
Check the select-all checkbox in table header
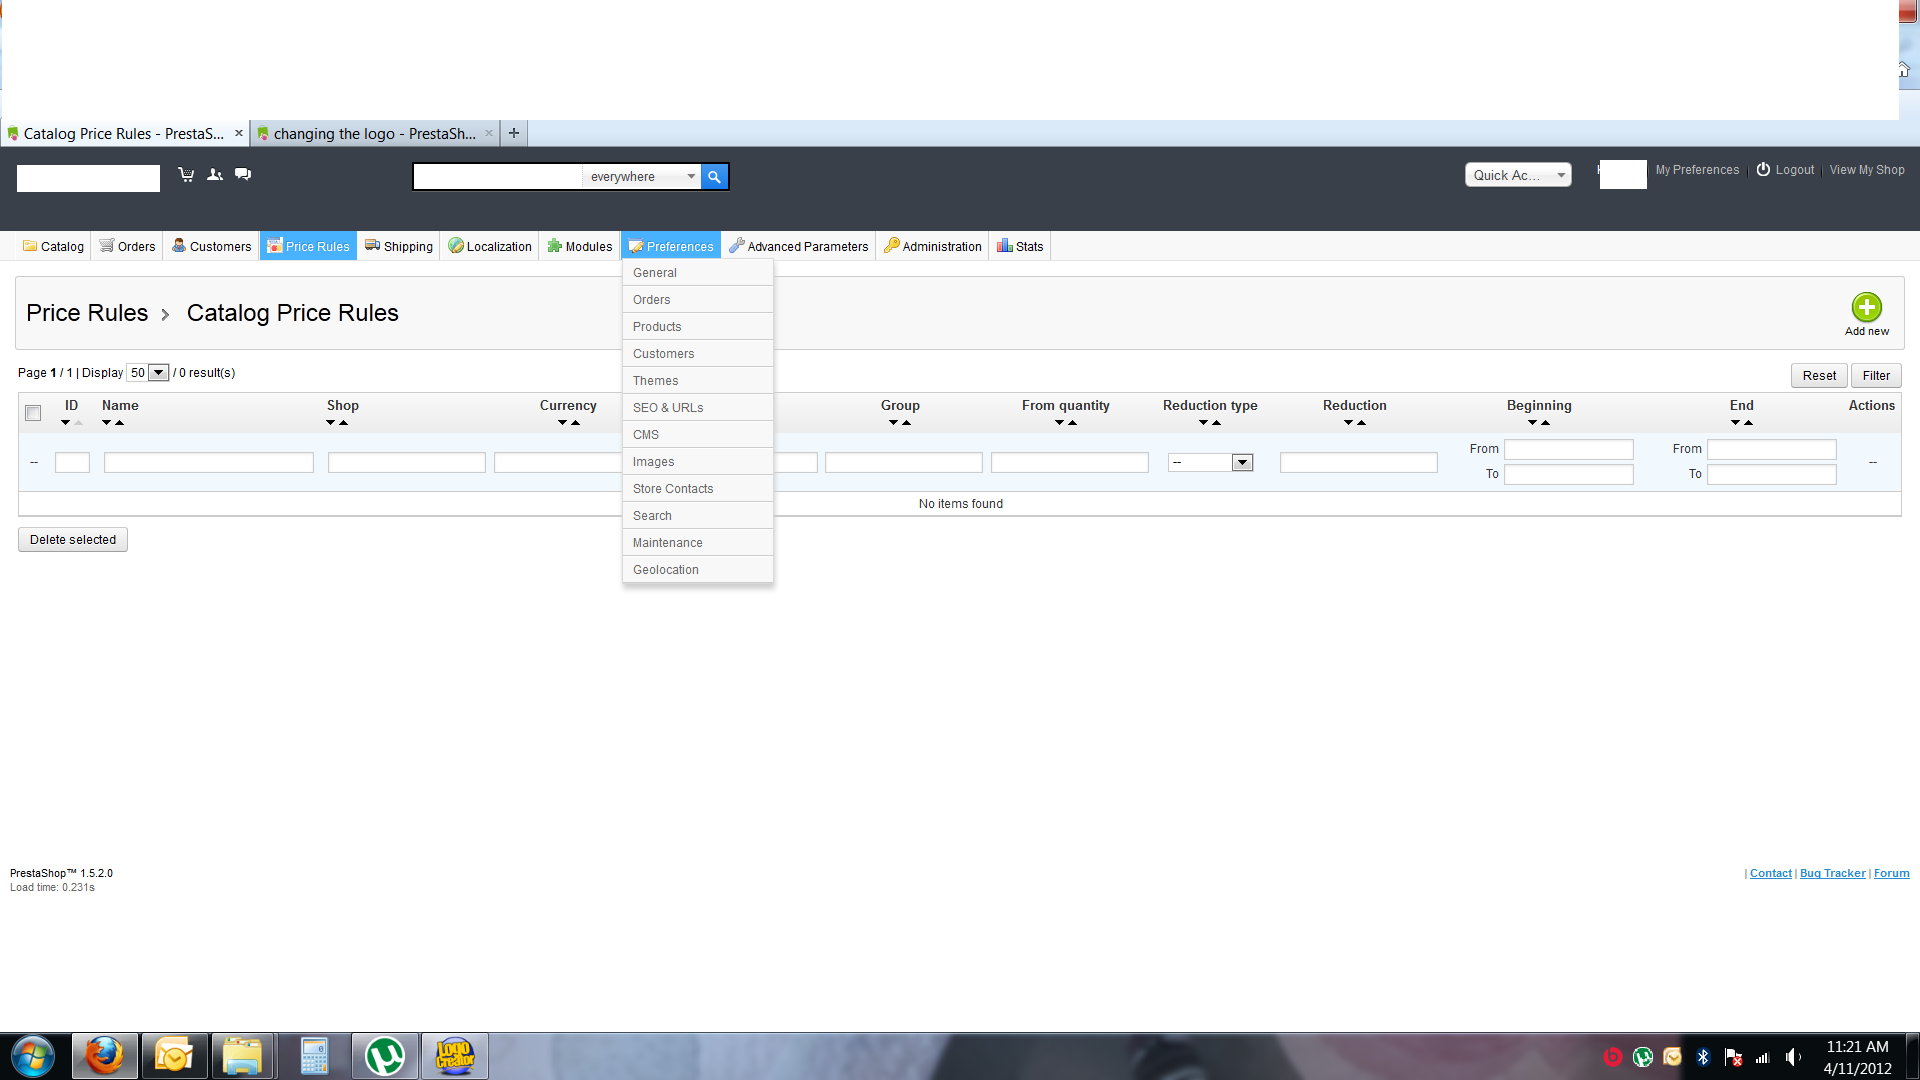click(33, 413)
